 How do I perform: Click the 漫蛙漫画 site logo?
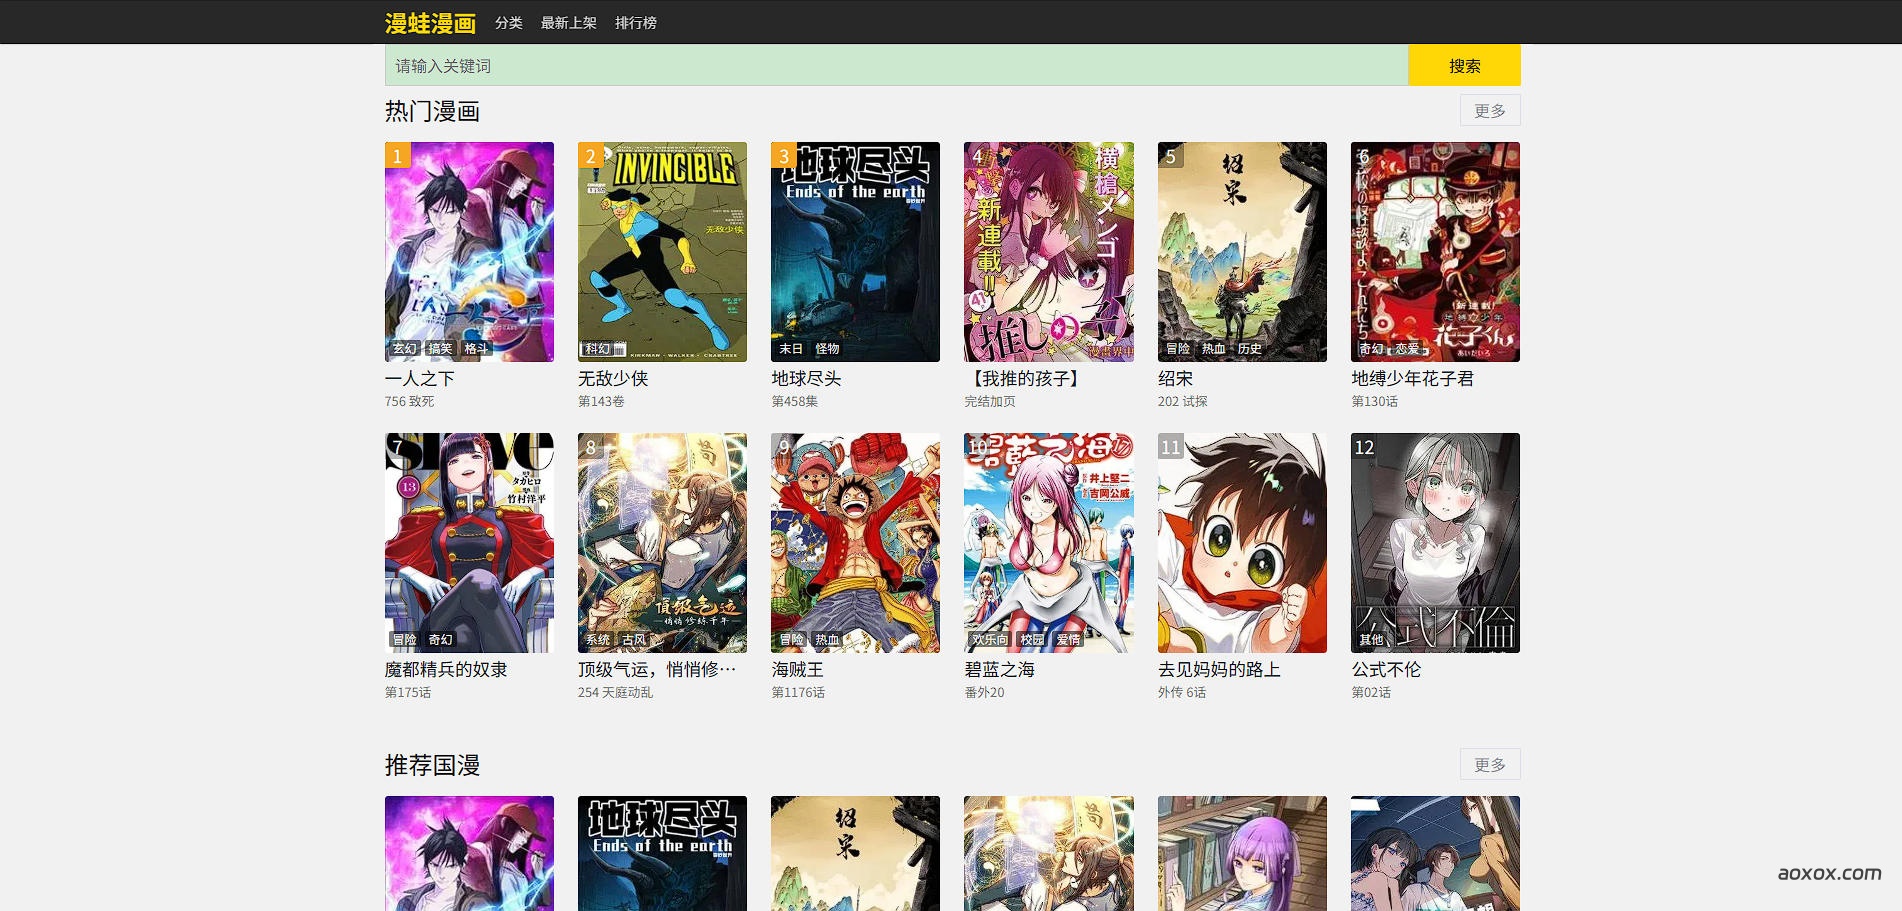click(430, 23)
